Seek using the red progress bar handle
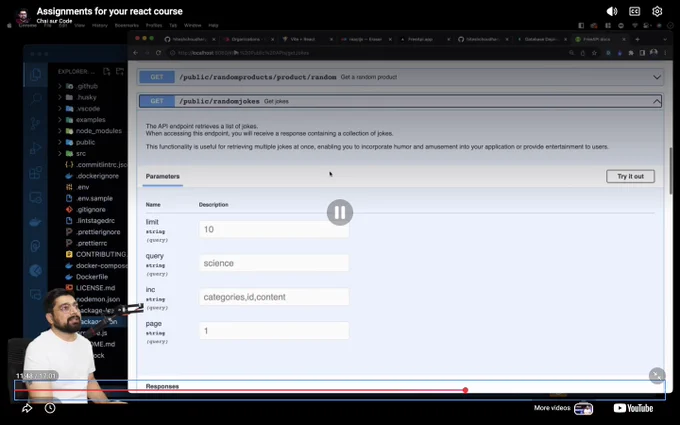The width and height of the screenshot is (680, 425). [x=465, y=390]
